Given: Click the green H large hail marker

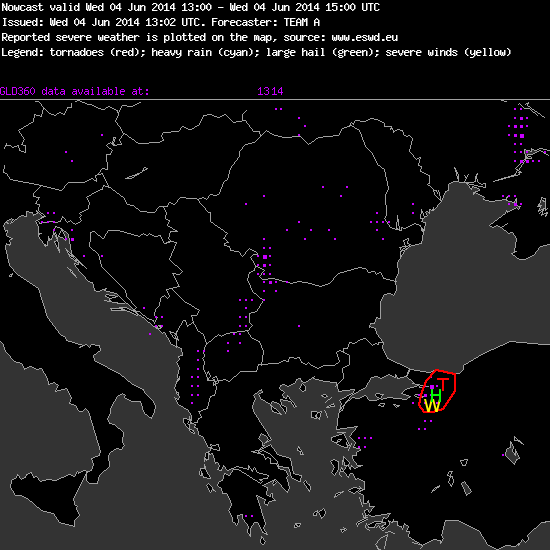Looking at the screenshot, I should tap(435, 395).
